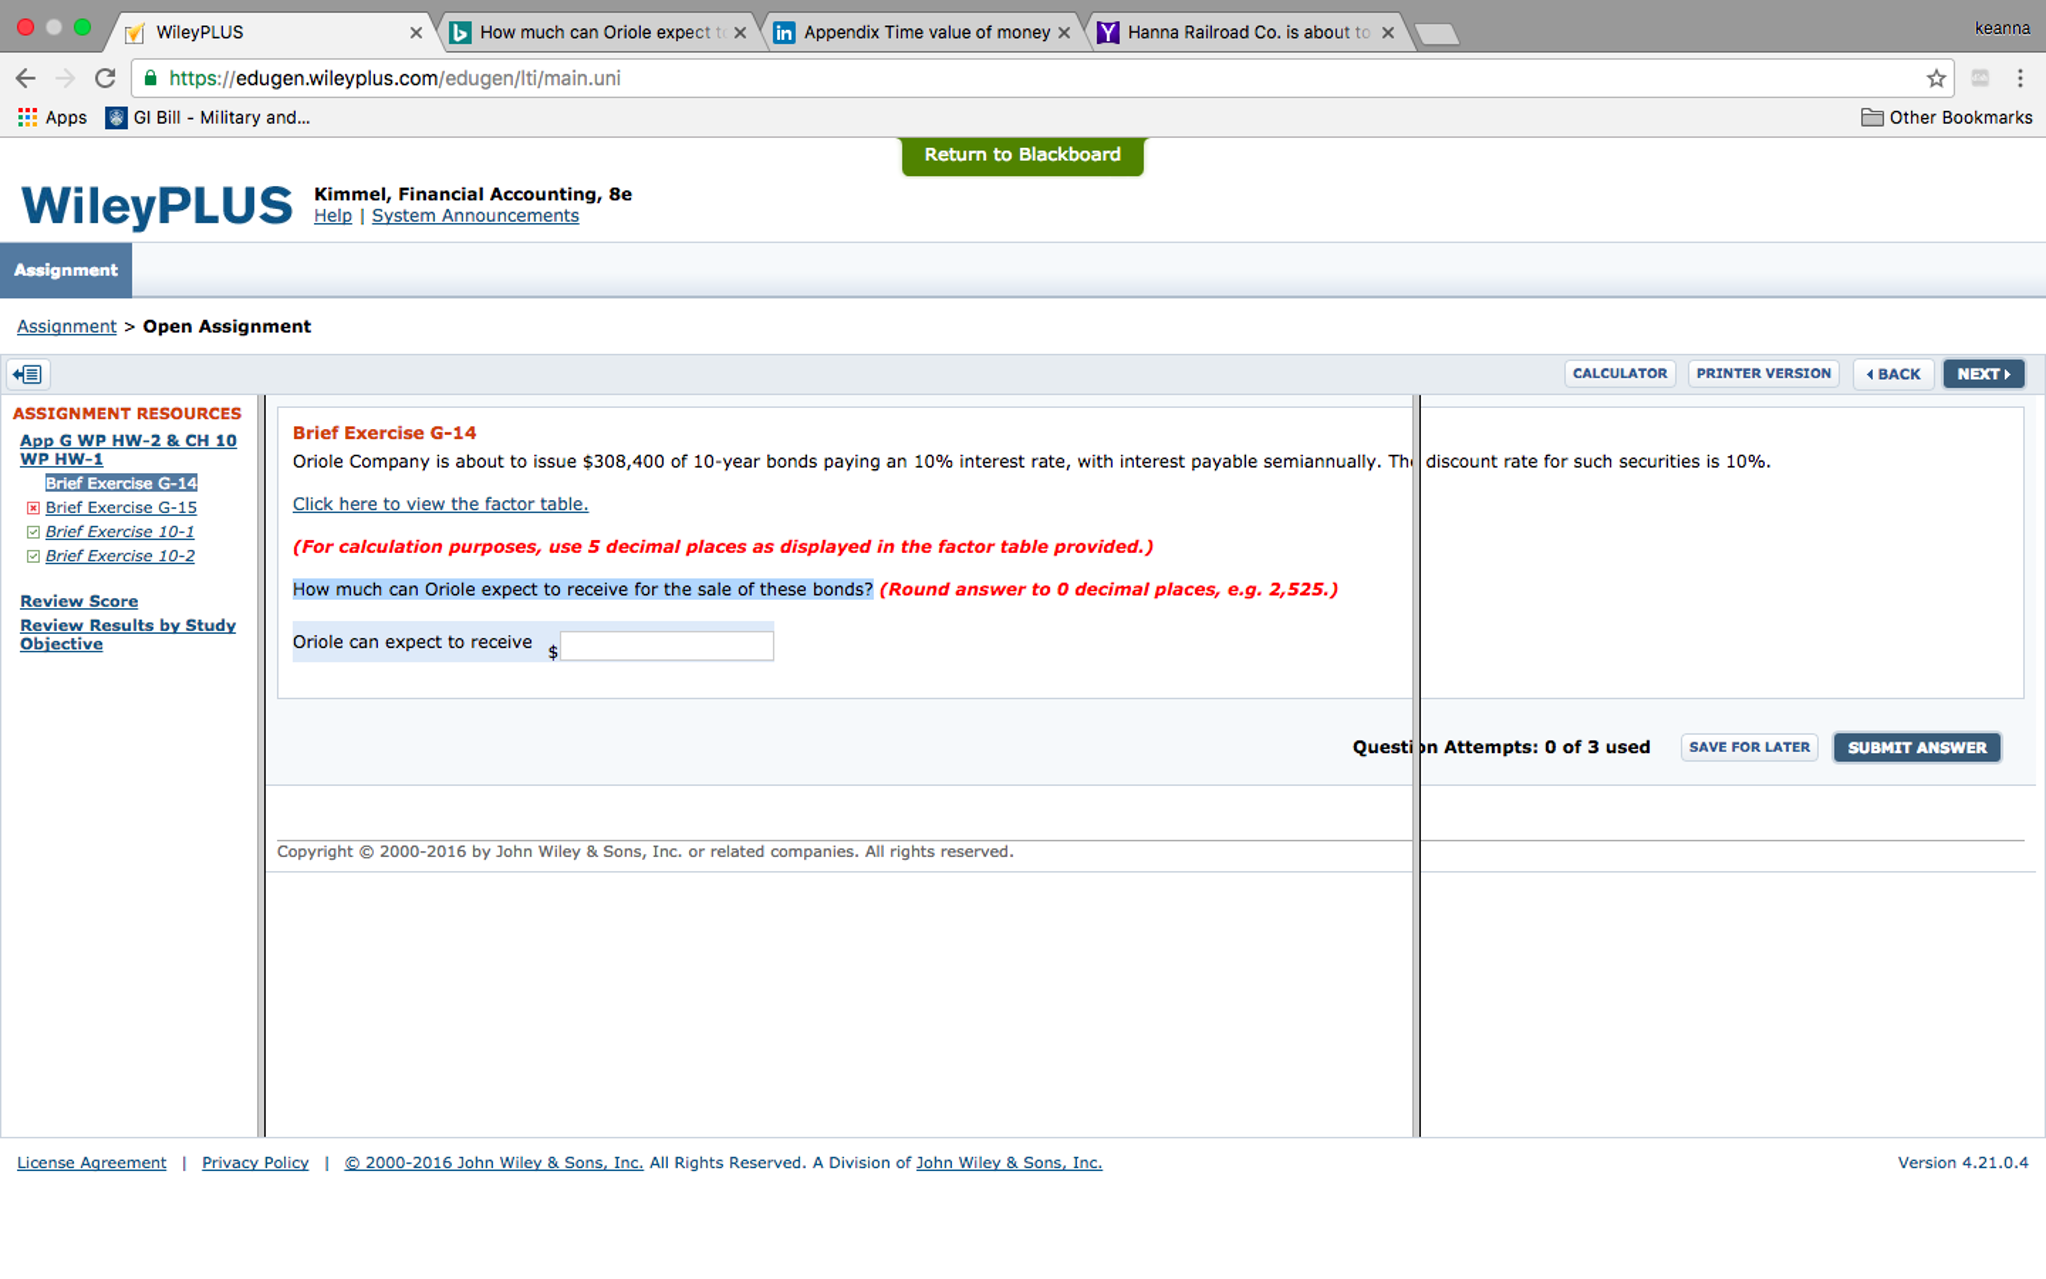The height and width of the screenshot is (1279, 2046).
Task: Click the Brief Exercise G-14 link
Action: point(121,483)
